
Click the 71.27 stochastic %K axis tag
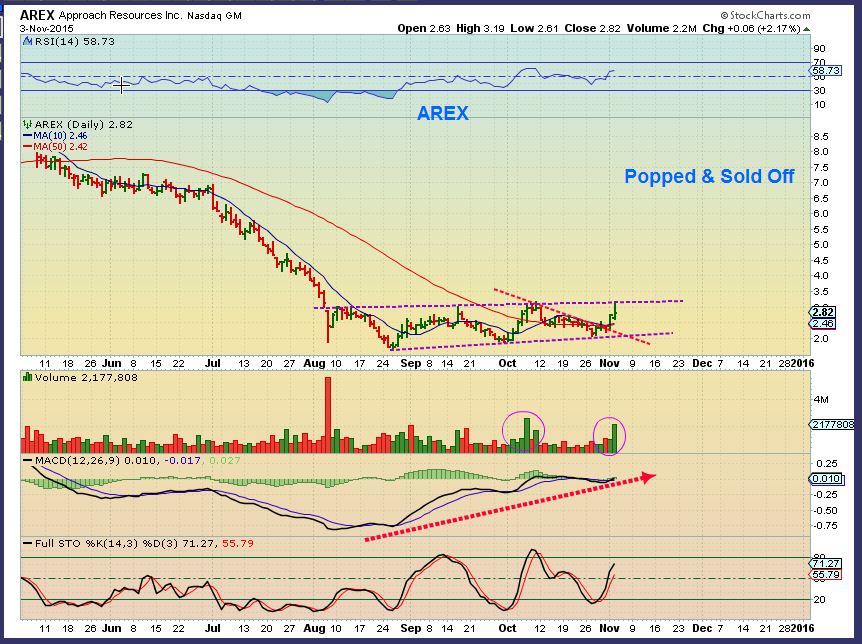tap(826, 564)
